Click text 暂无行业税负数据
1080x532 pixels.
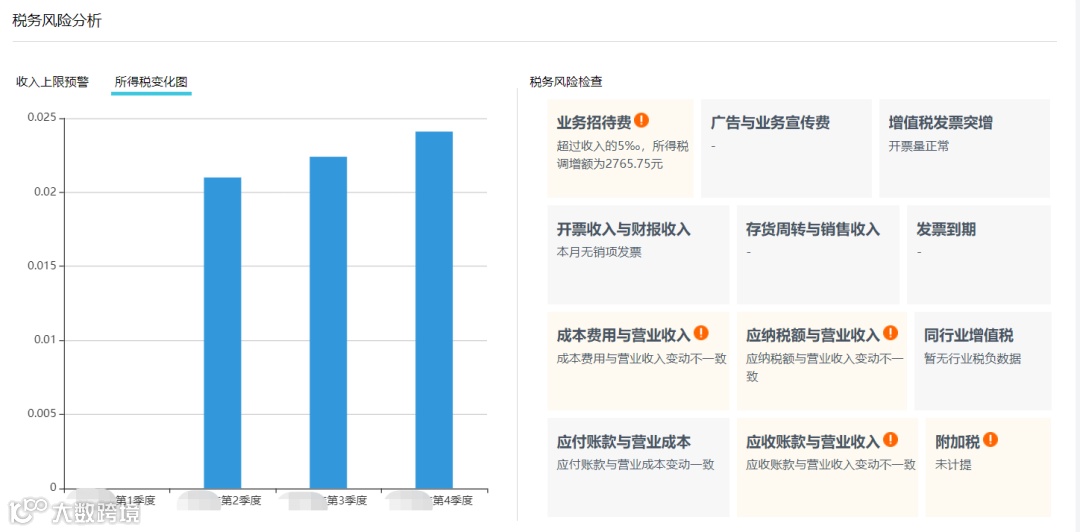point(973,358)
